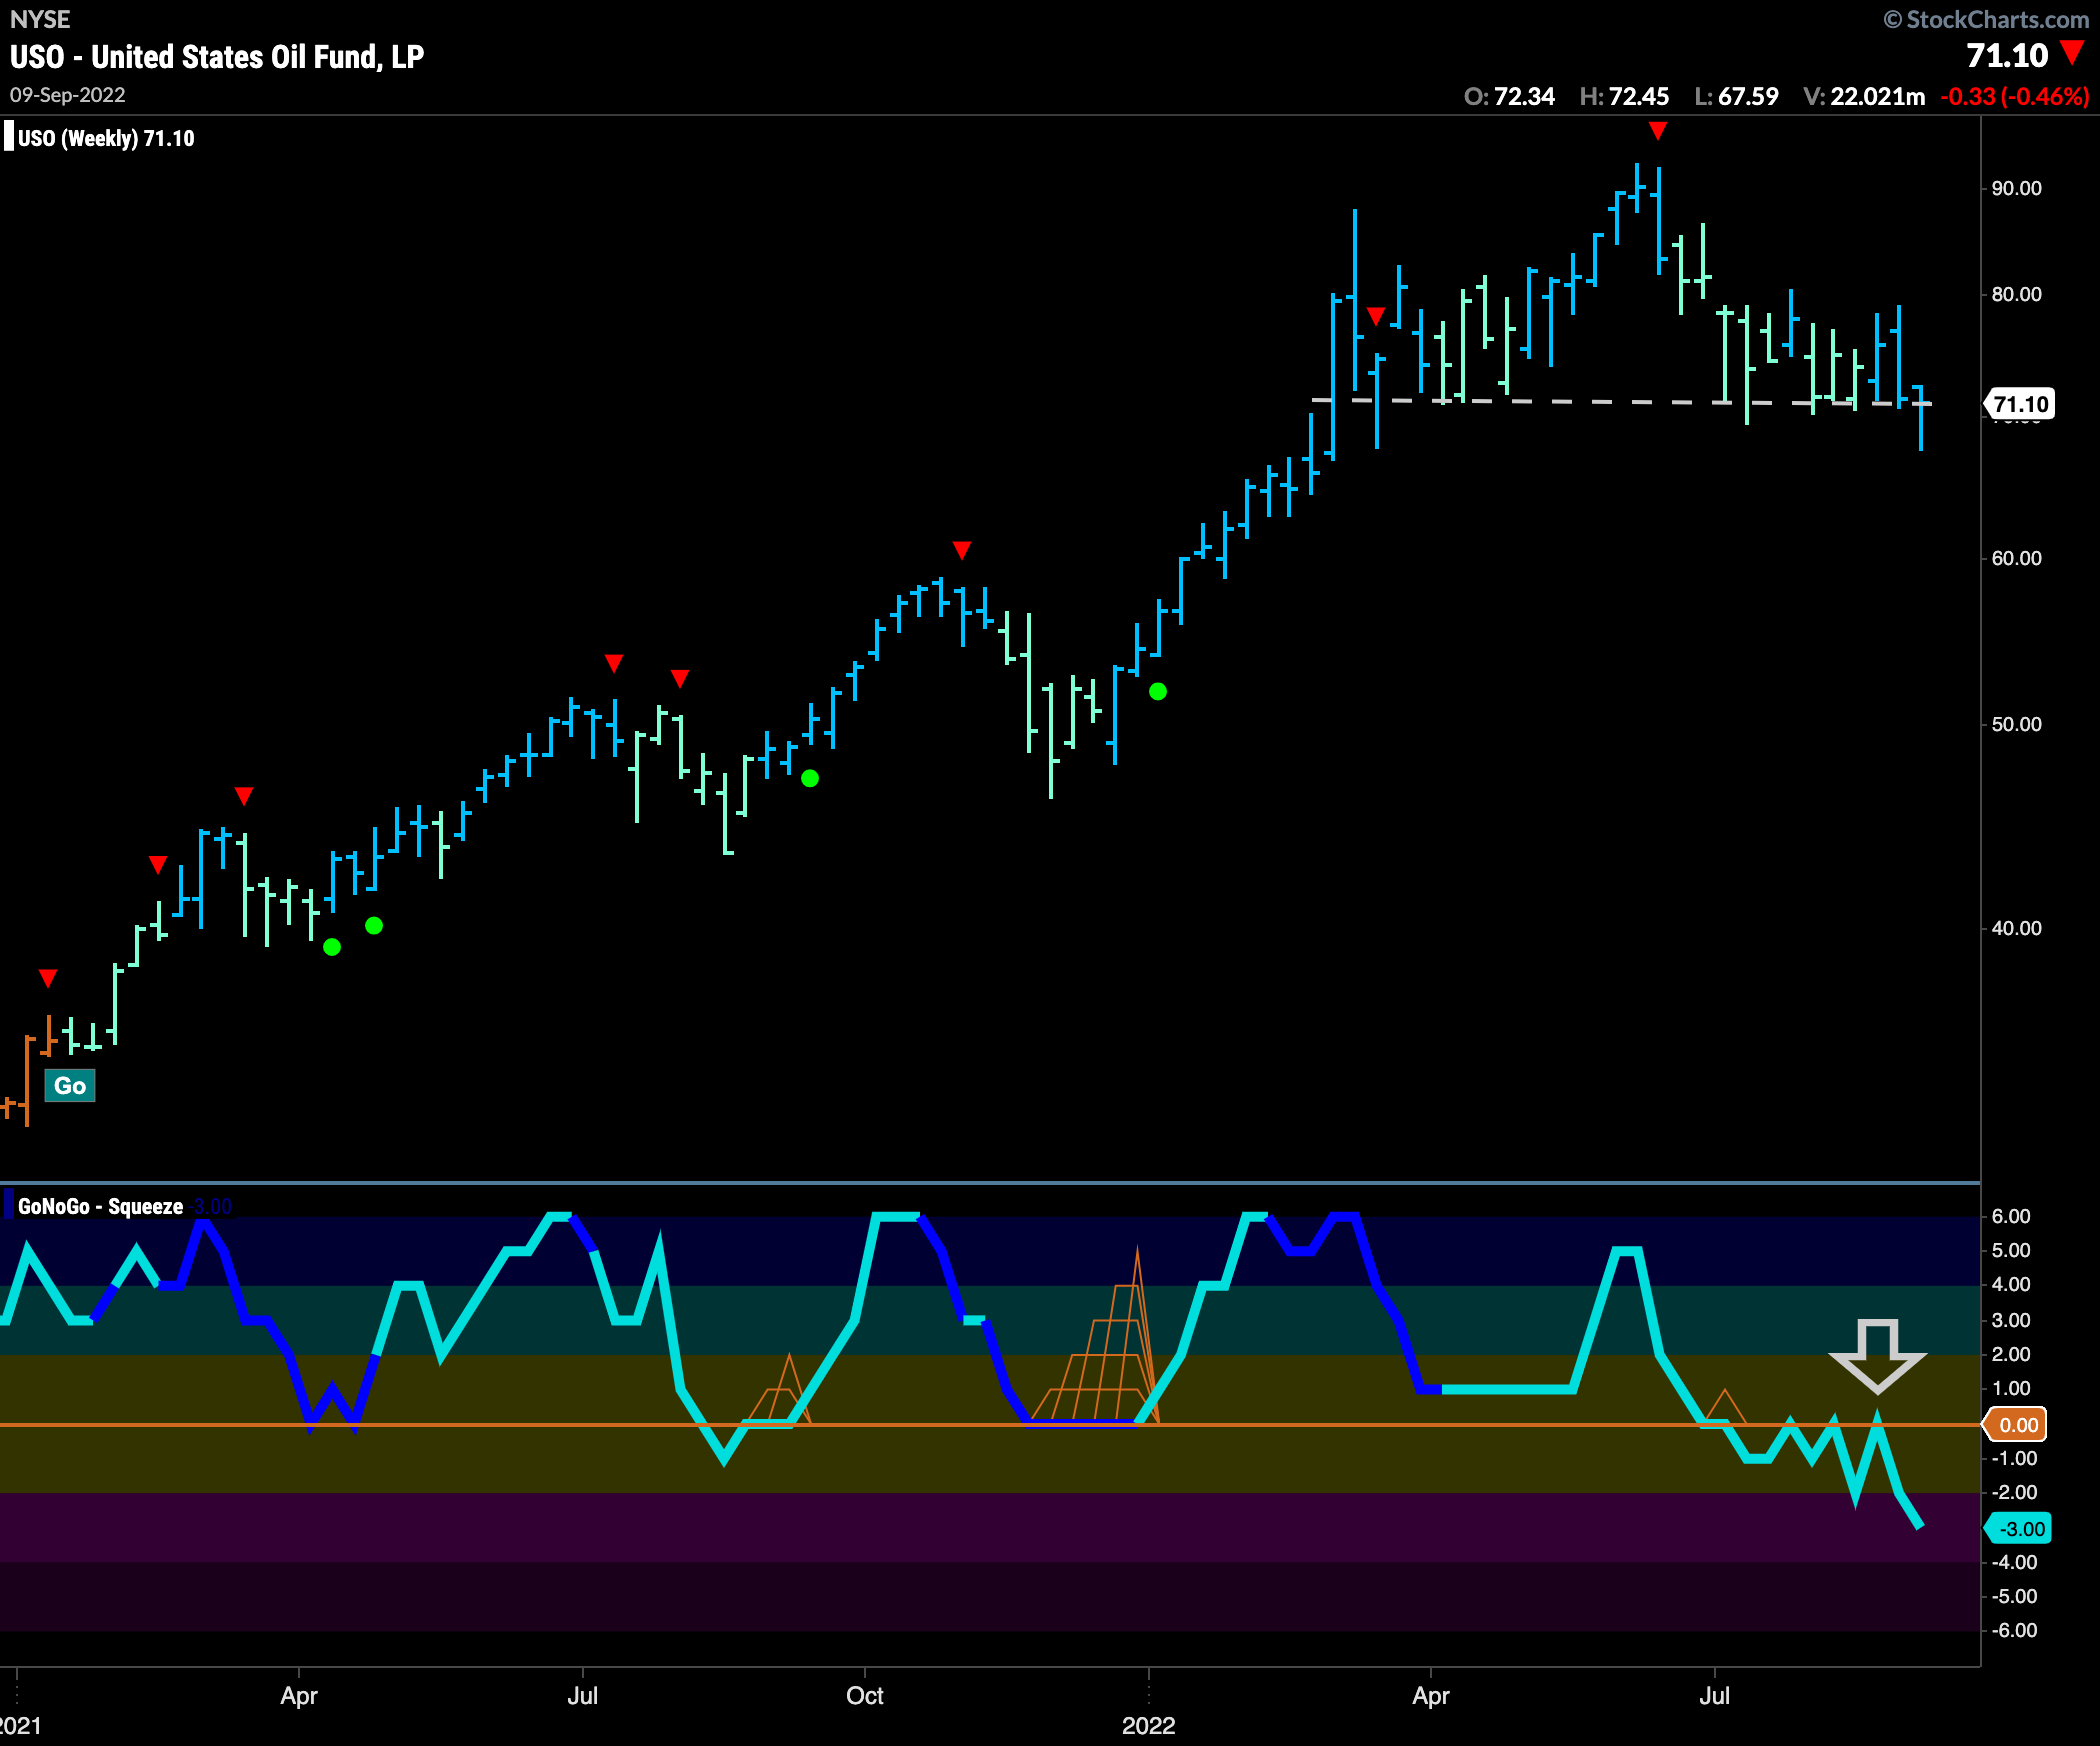Click the date '09-Sep-2022'
2100x1746 pixels.
(68, 95)
